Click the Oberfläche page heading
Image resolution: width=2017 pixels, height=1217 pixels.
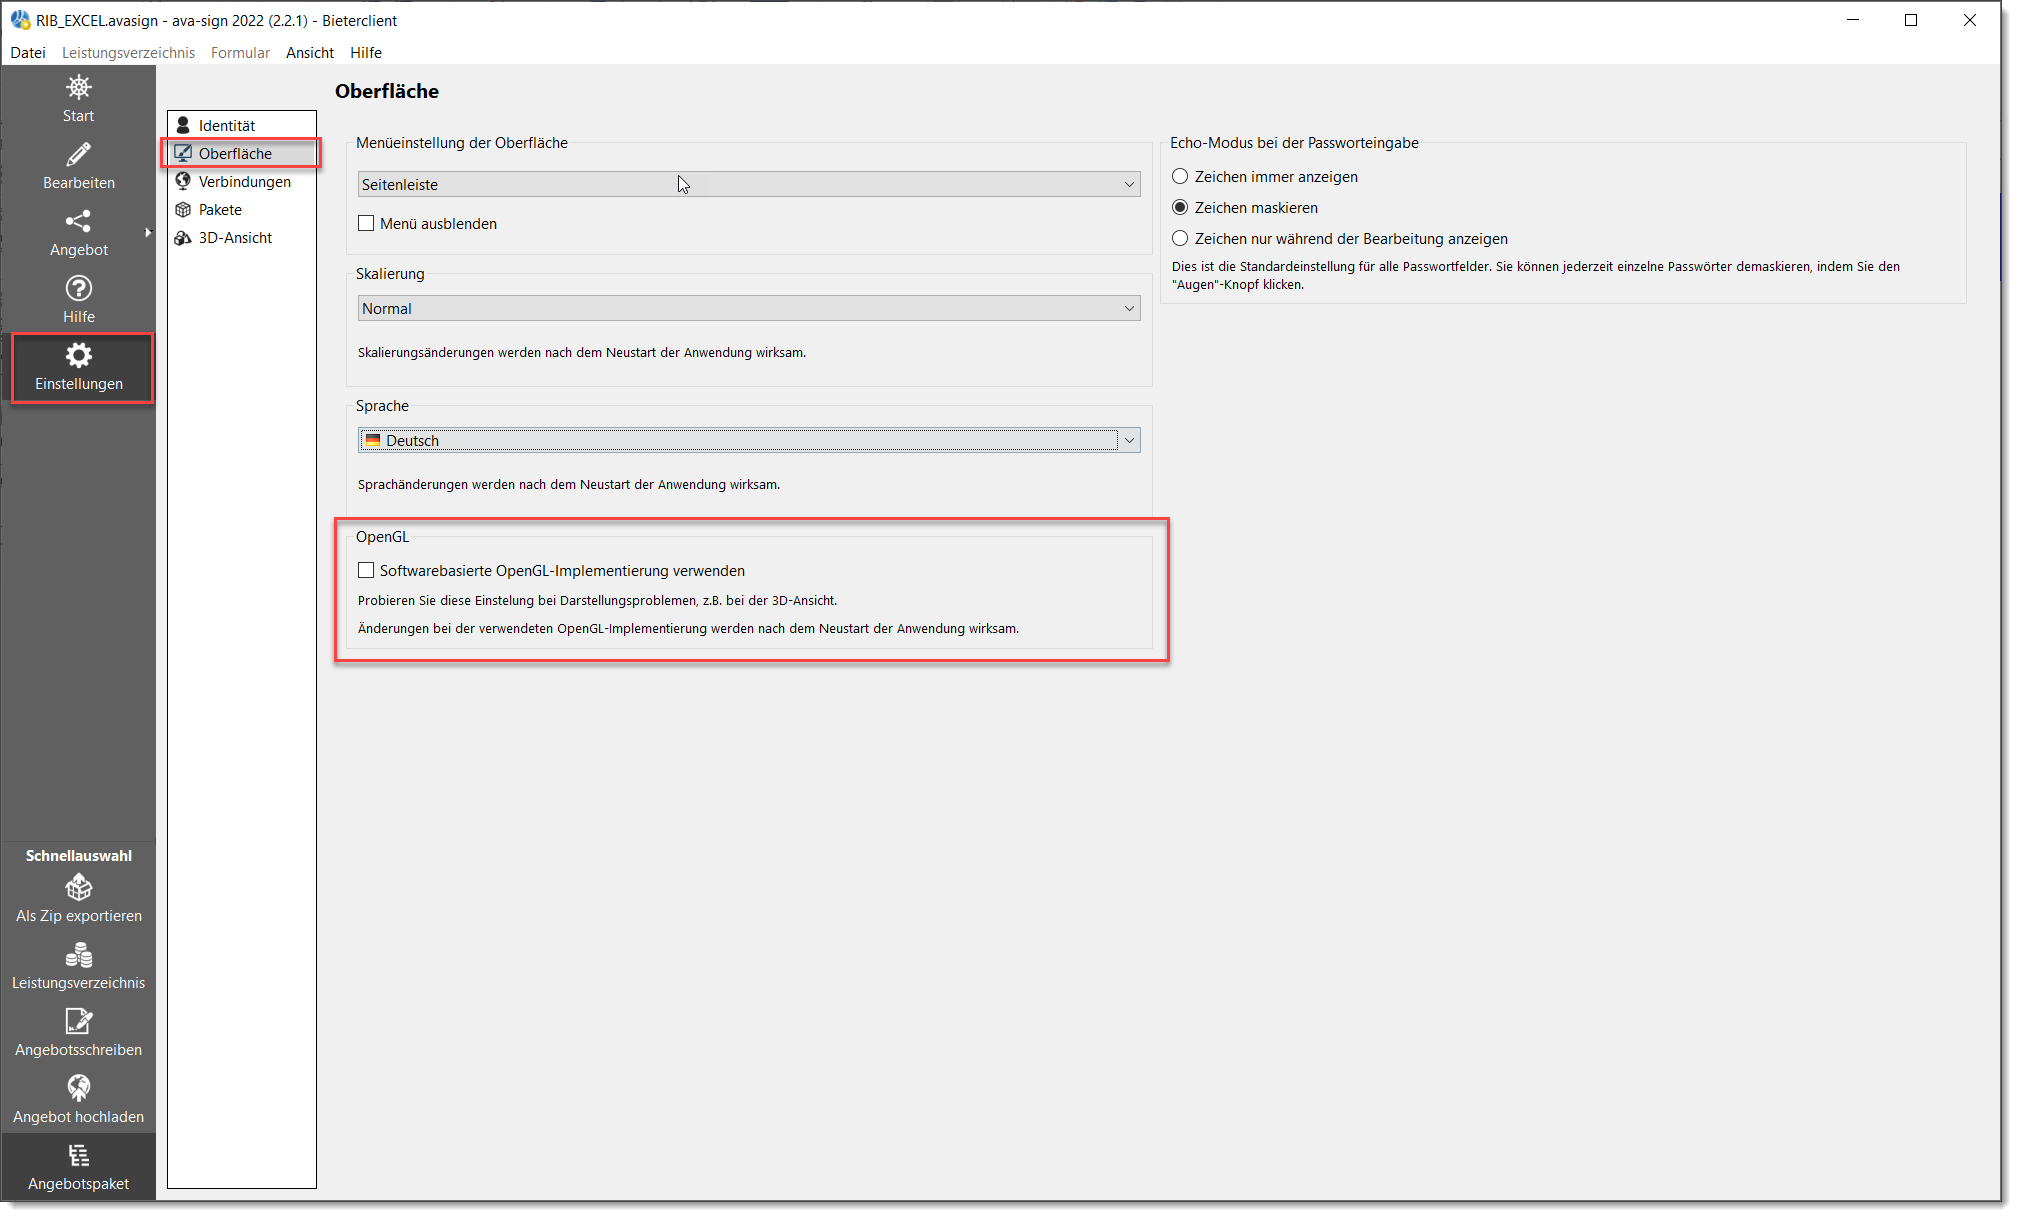click(387, 91)
